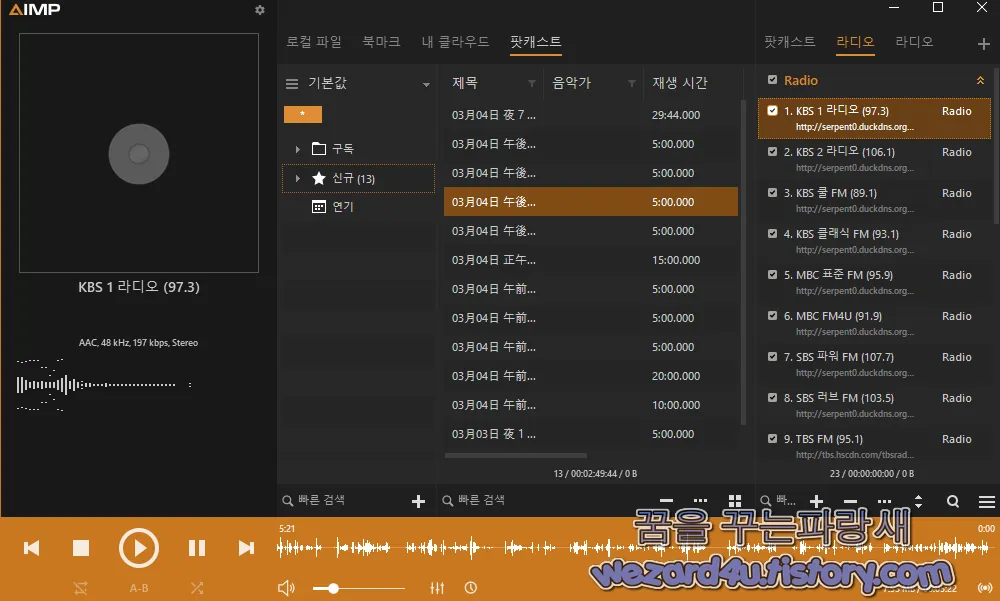This screenshot has height=601, width=1000.
Task: Open the hamburger menu at bottom right
Action: [986, 501]
